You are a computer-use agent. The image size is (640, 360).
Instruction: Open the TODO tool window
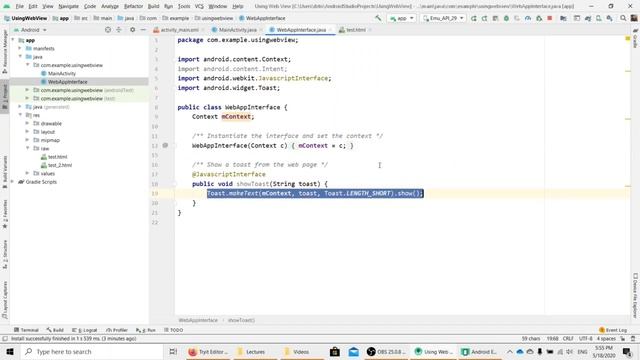(173, 330)
